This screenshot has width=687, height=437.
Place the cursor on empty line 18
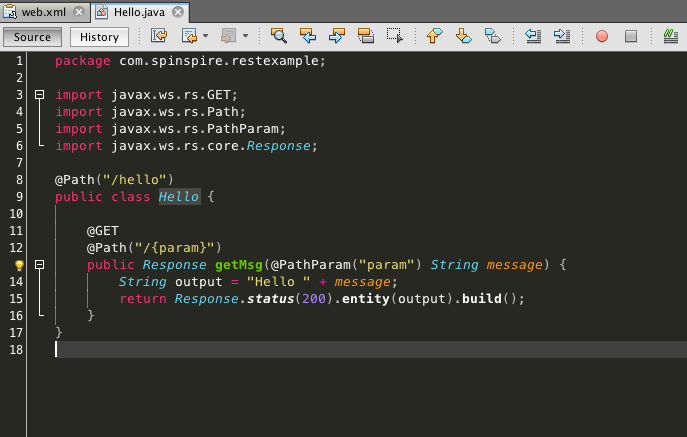(371, 350)
